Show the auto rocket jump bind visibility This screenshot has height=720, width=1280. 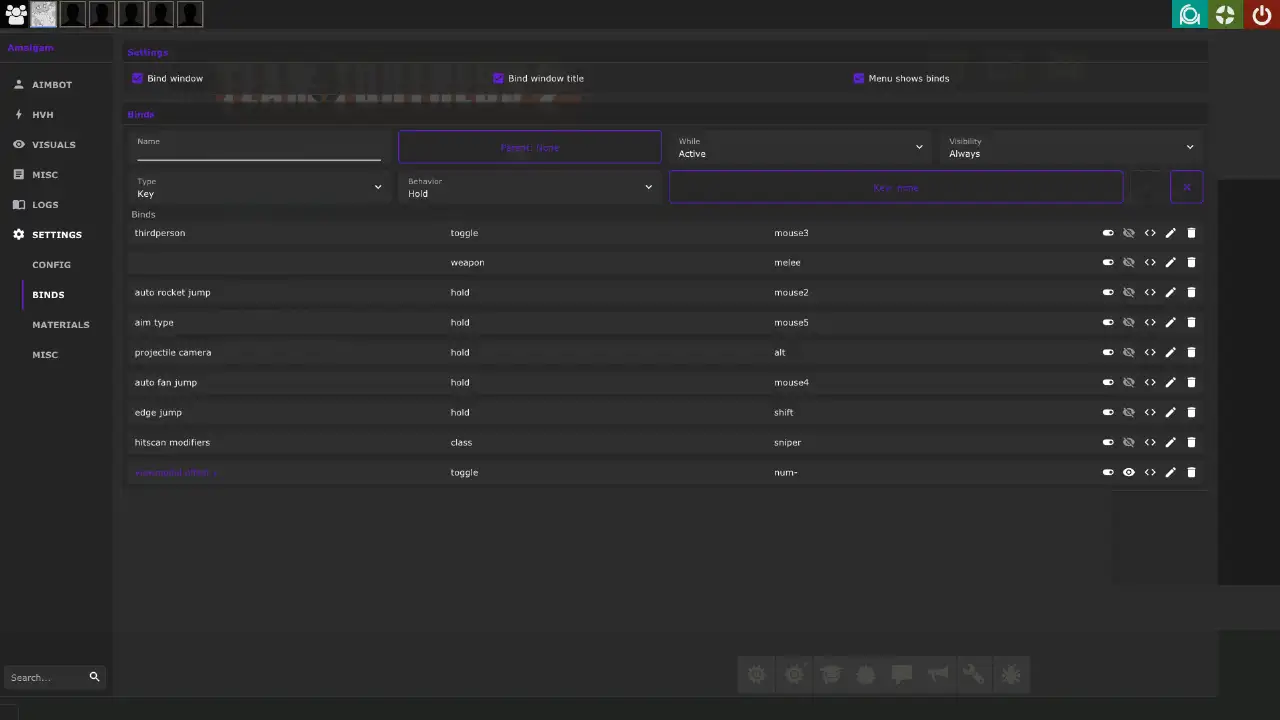(x=1129, y=293)
